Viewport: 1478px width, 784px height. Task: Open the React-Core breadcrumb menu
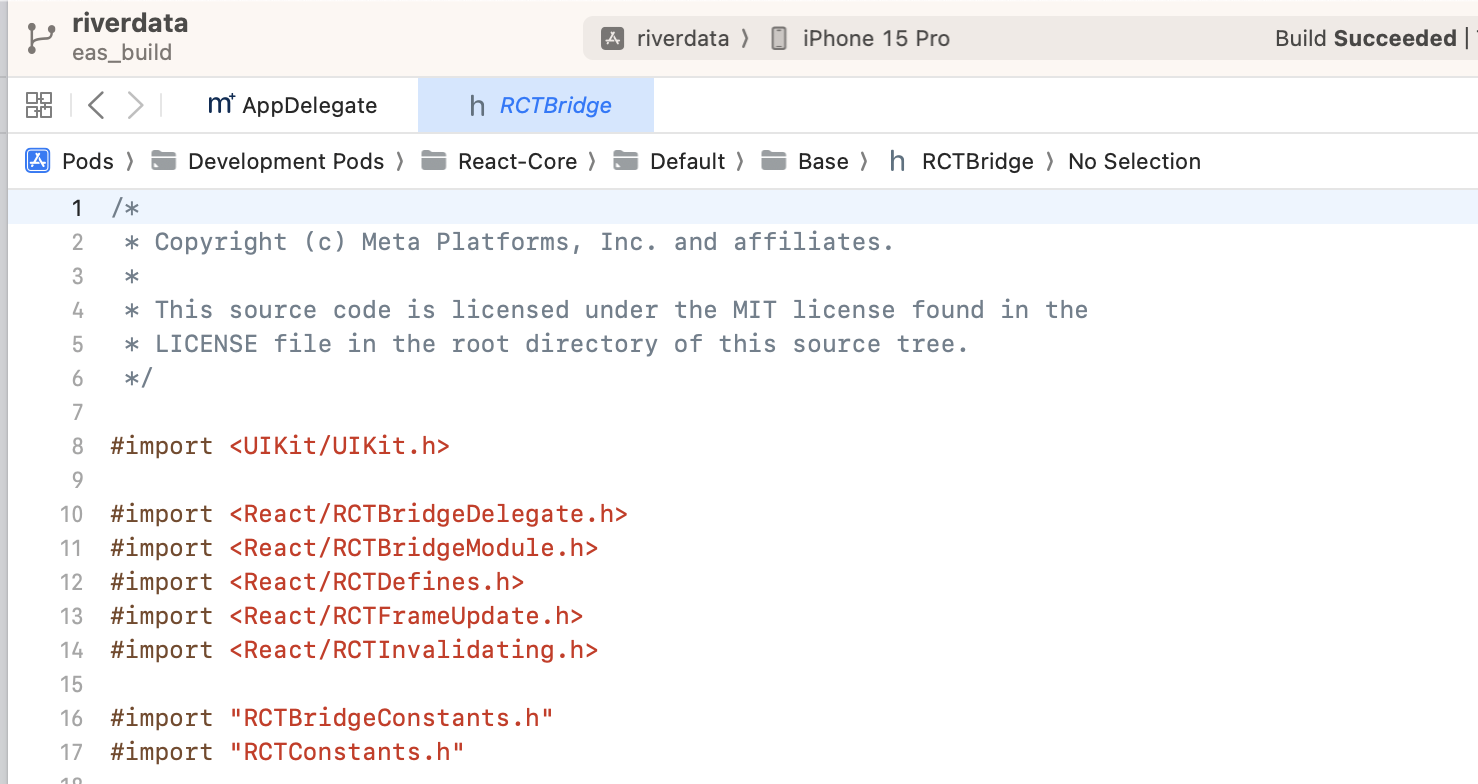tap(517, 161)
